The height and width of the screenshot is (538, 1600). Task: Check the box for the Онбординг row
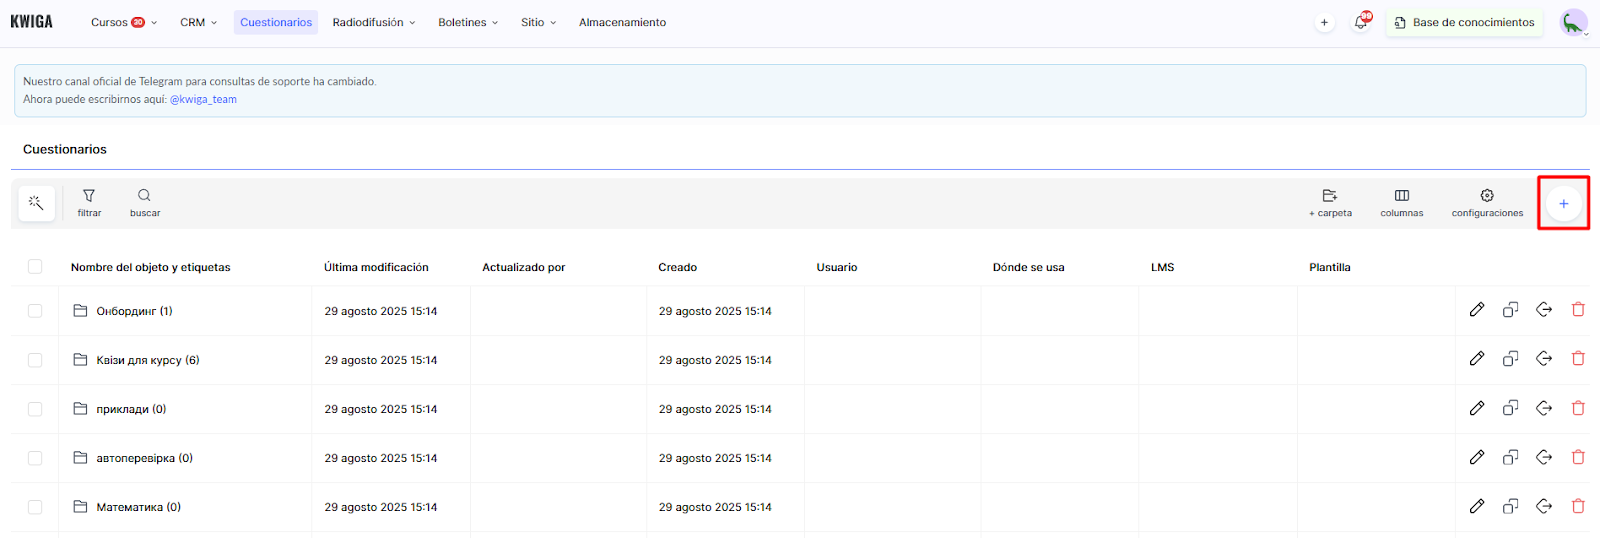click(35, 311)
